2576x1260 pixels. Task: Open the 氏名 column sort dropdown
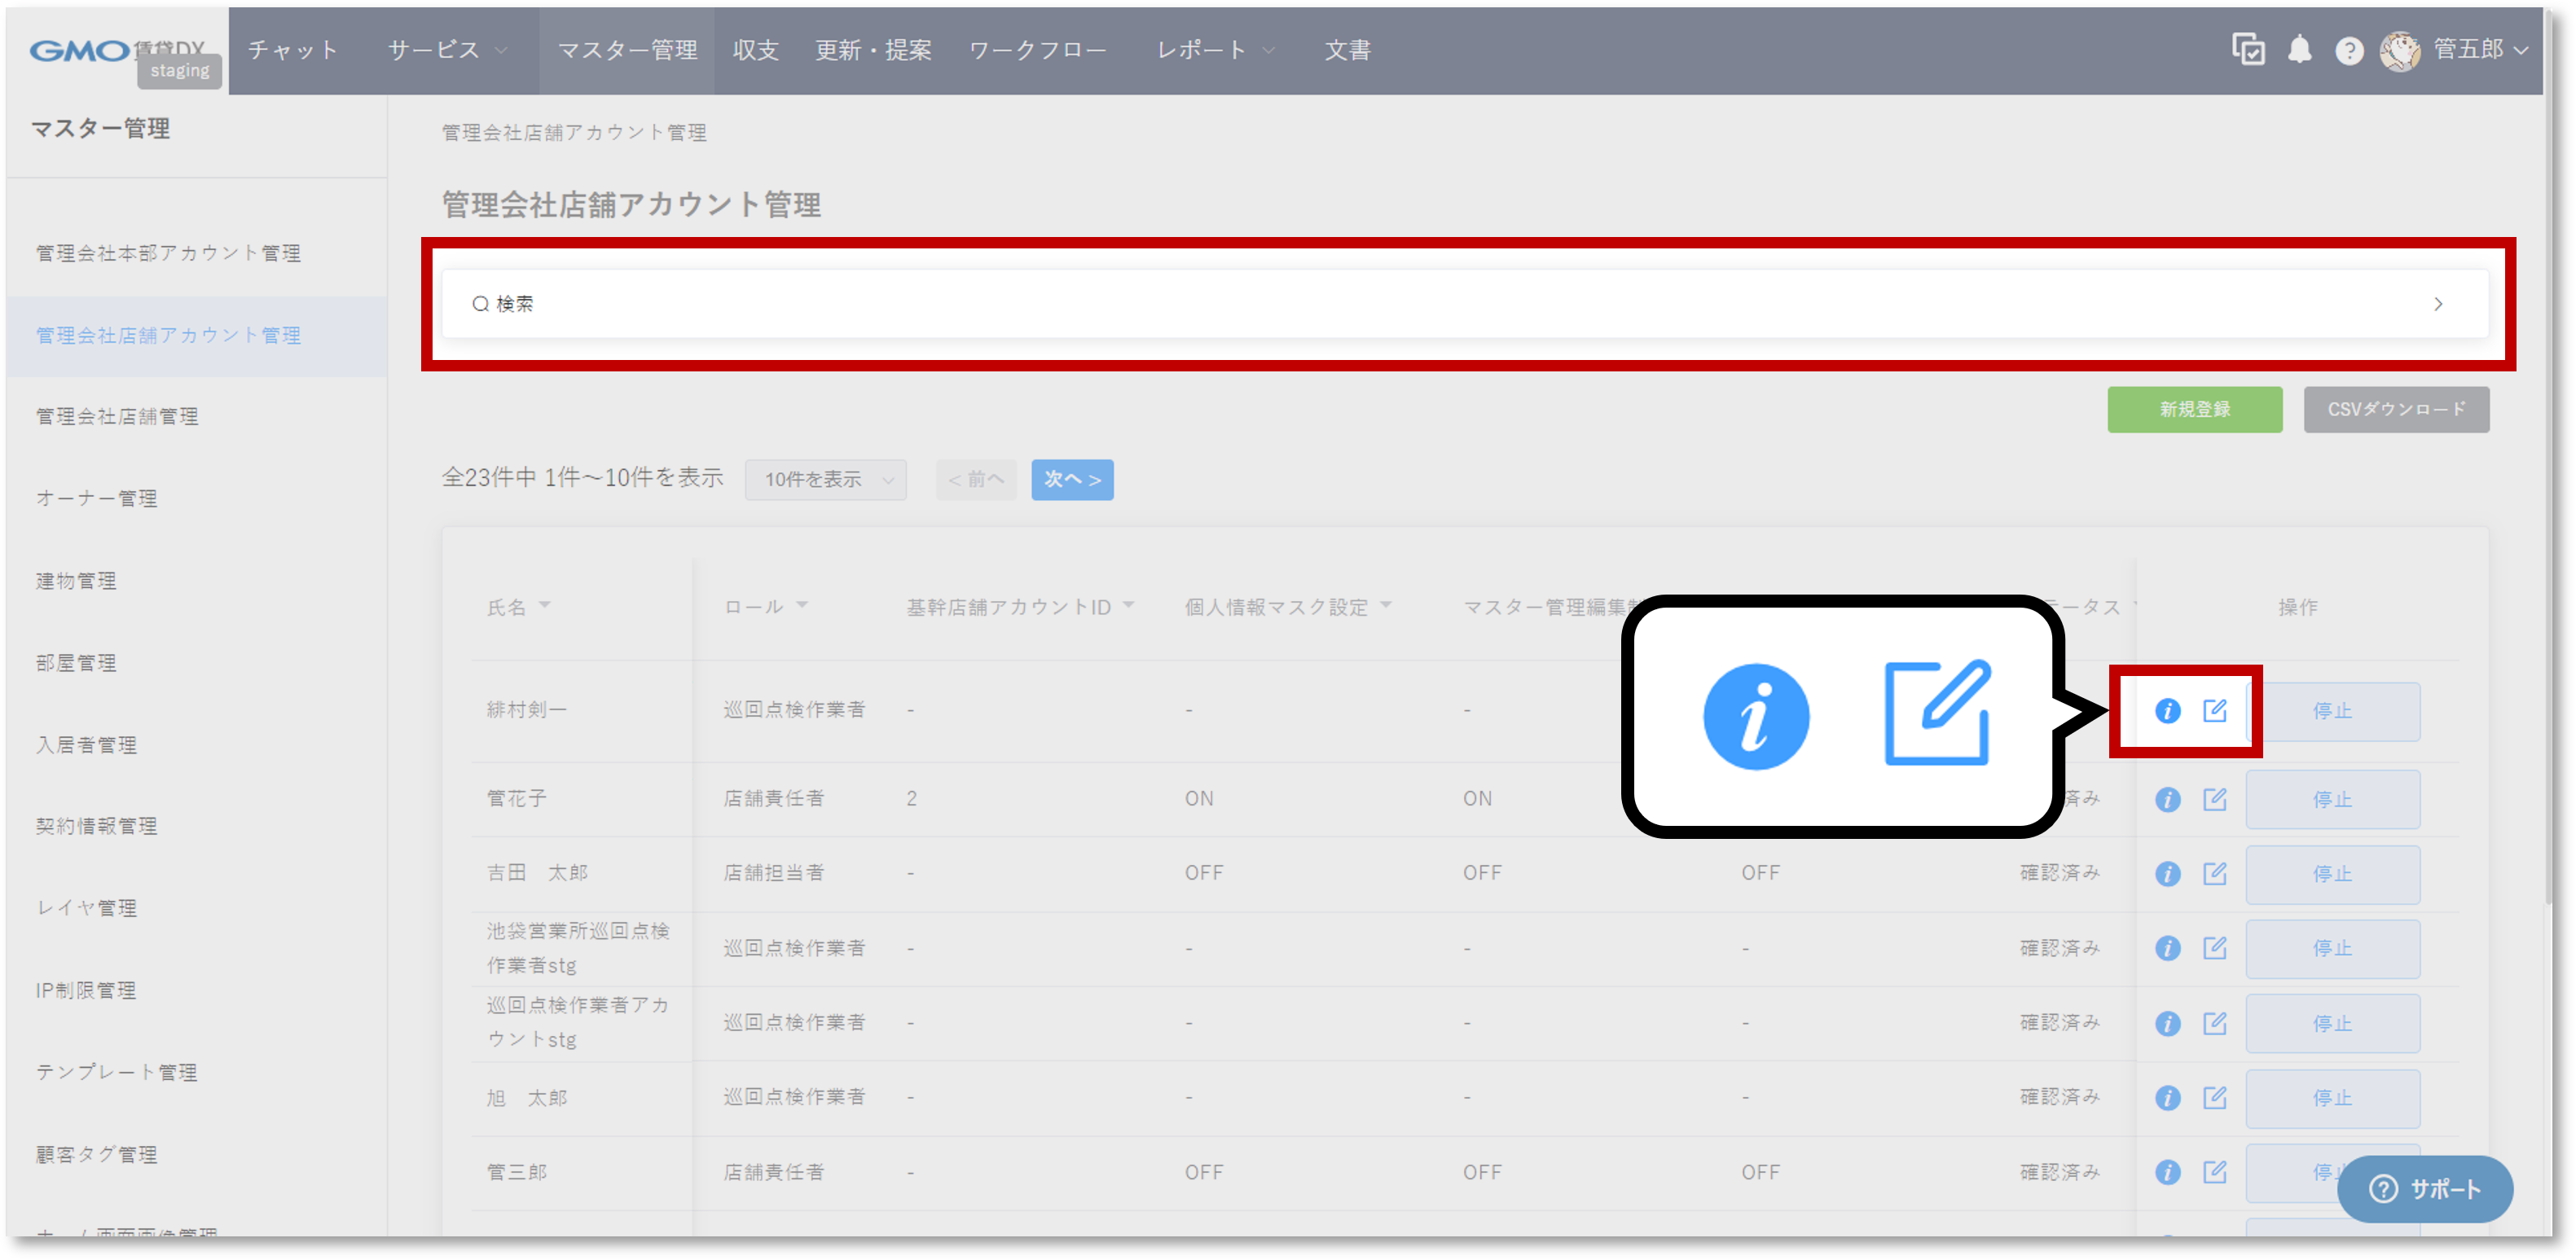click(x=545, y=605)
